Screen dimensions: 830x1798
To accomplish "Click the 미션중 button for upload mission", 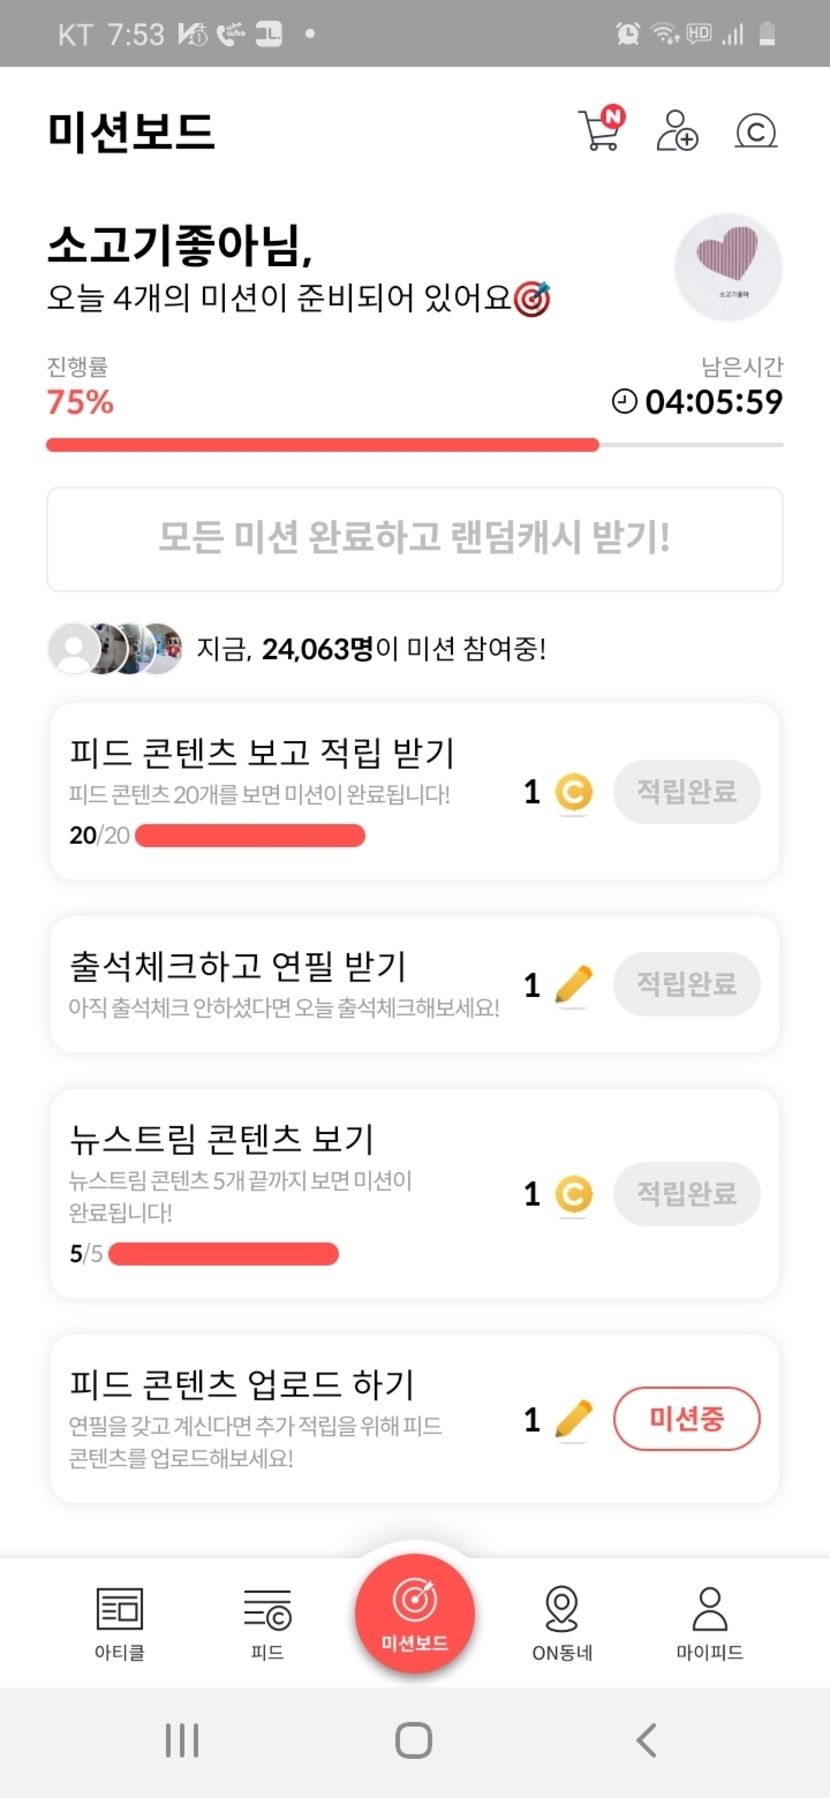I will [686, 1418].
